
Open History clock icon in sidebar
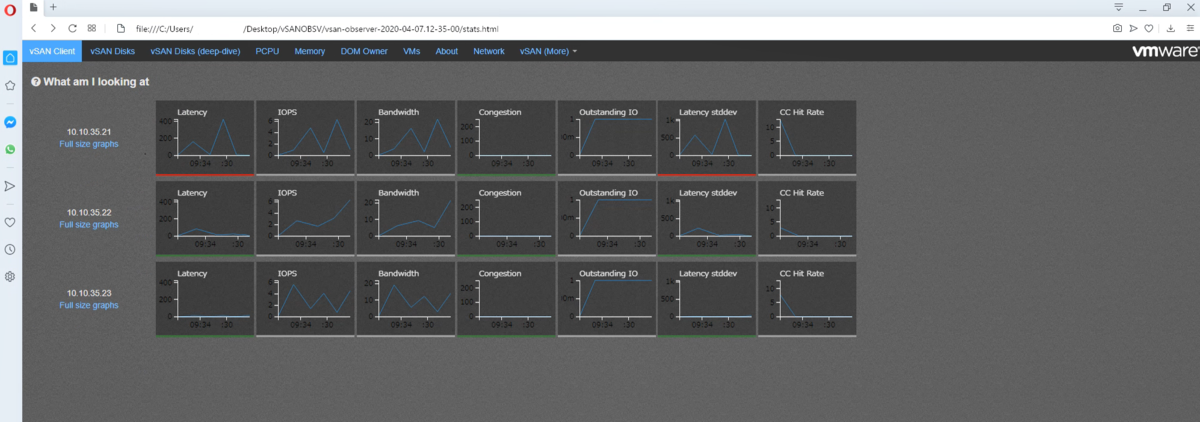click(x=10, y=249)
